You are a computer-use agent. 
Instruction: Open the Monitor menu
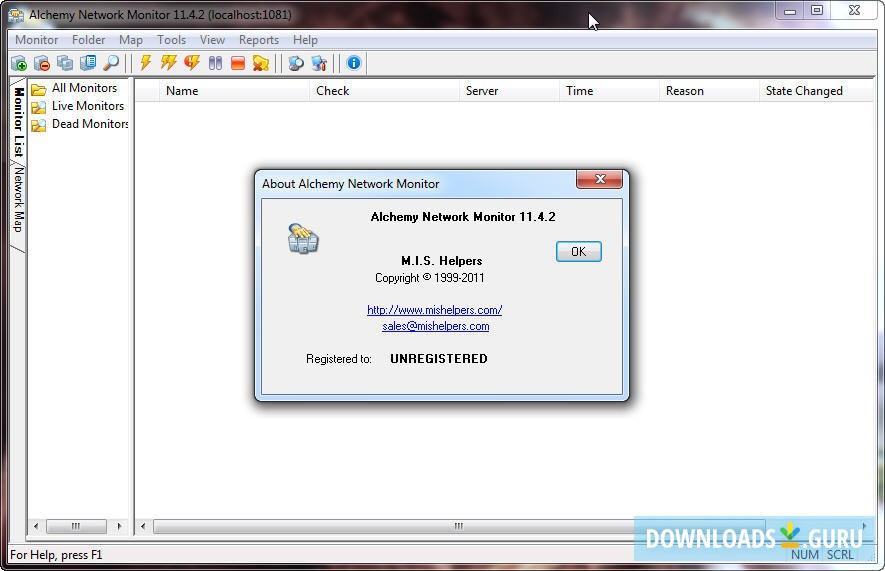tap(37, 40)
